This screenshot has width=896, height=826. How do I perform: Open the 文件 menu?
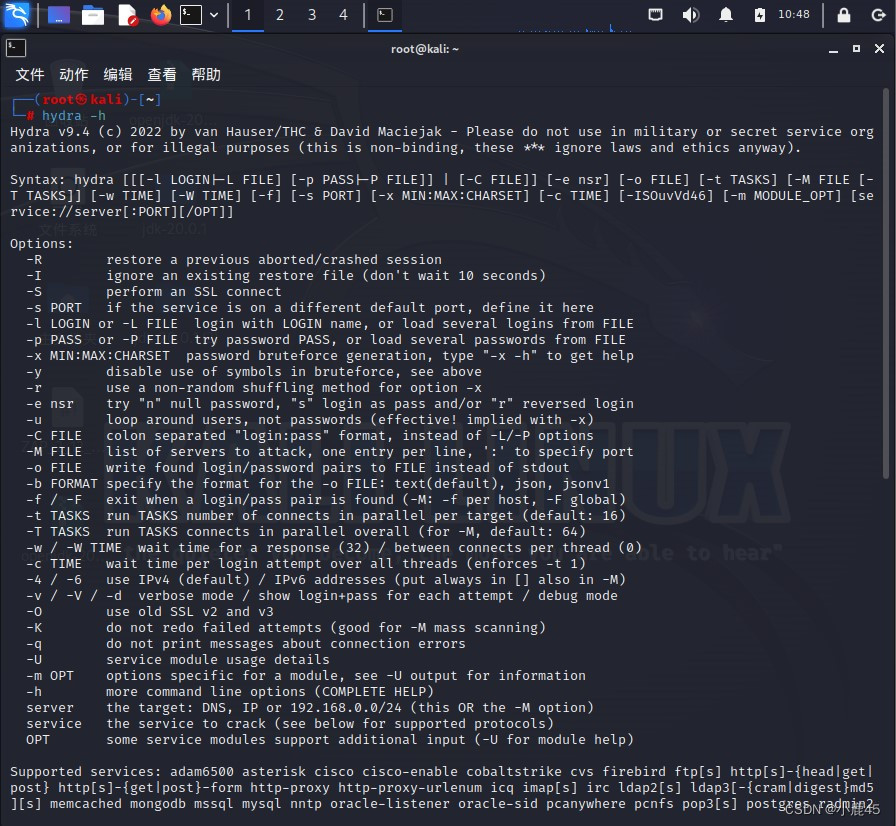(x=30, y=75)
